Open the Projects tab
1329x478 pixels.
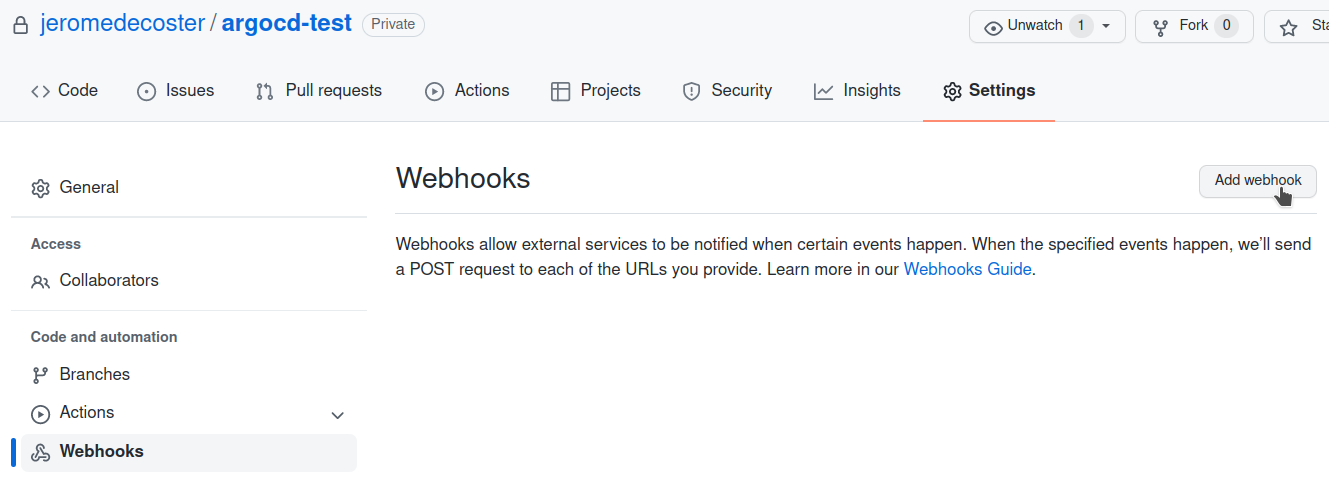596,91
